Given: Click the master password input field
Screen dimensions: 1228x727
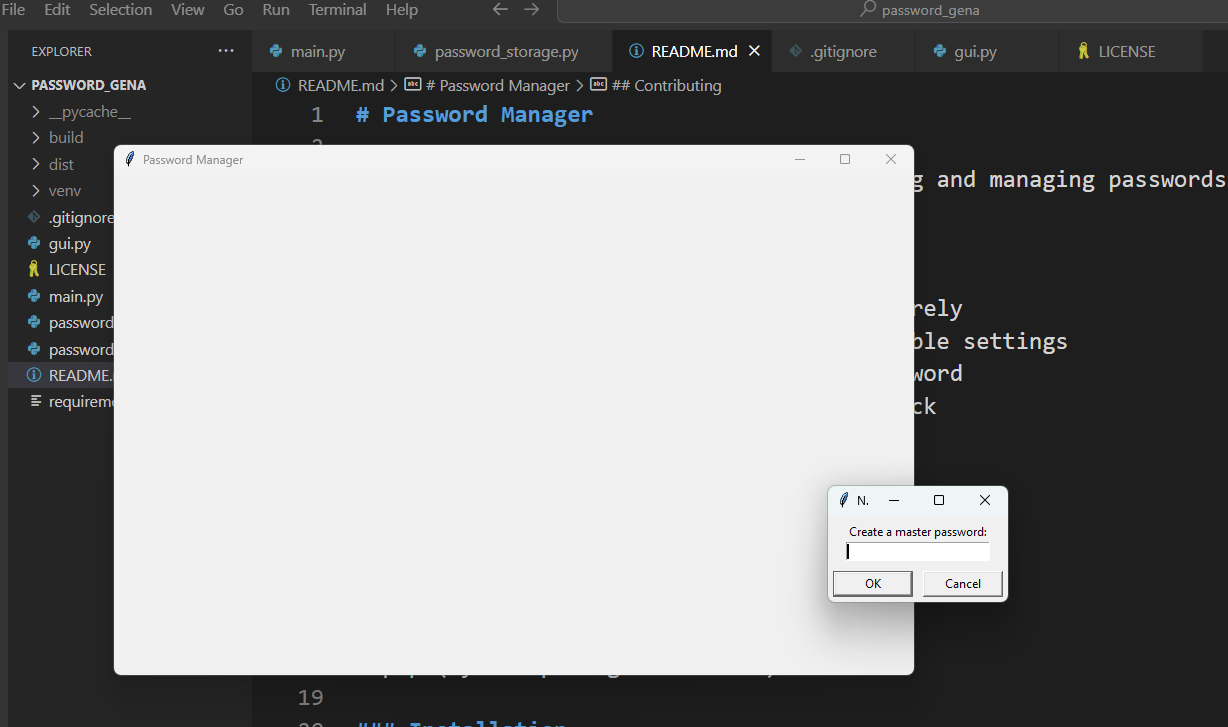Looking at the screenshot, I should coord(918,552).
